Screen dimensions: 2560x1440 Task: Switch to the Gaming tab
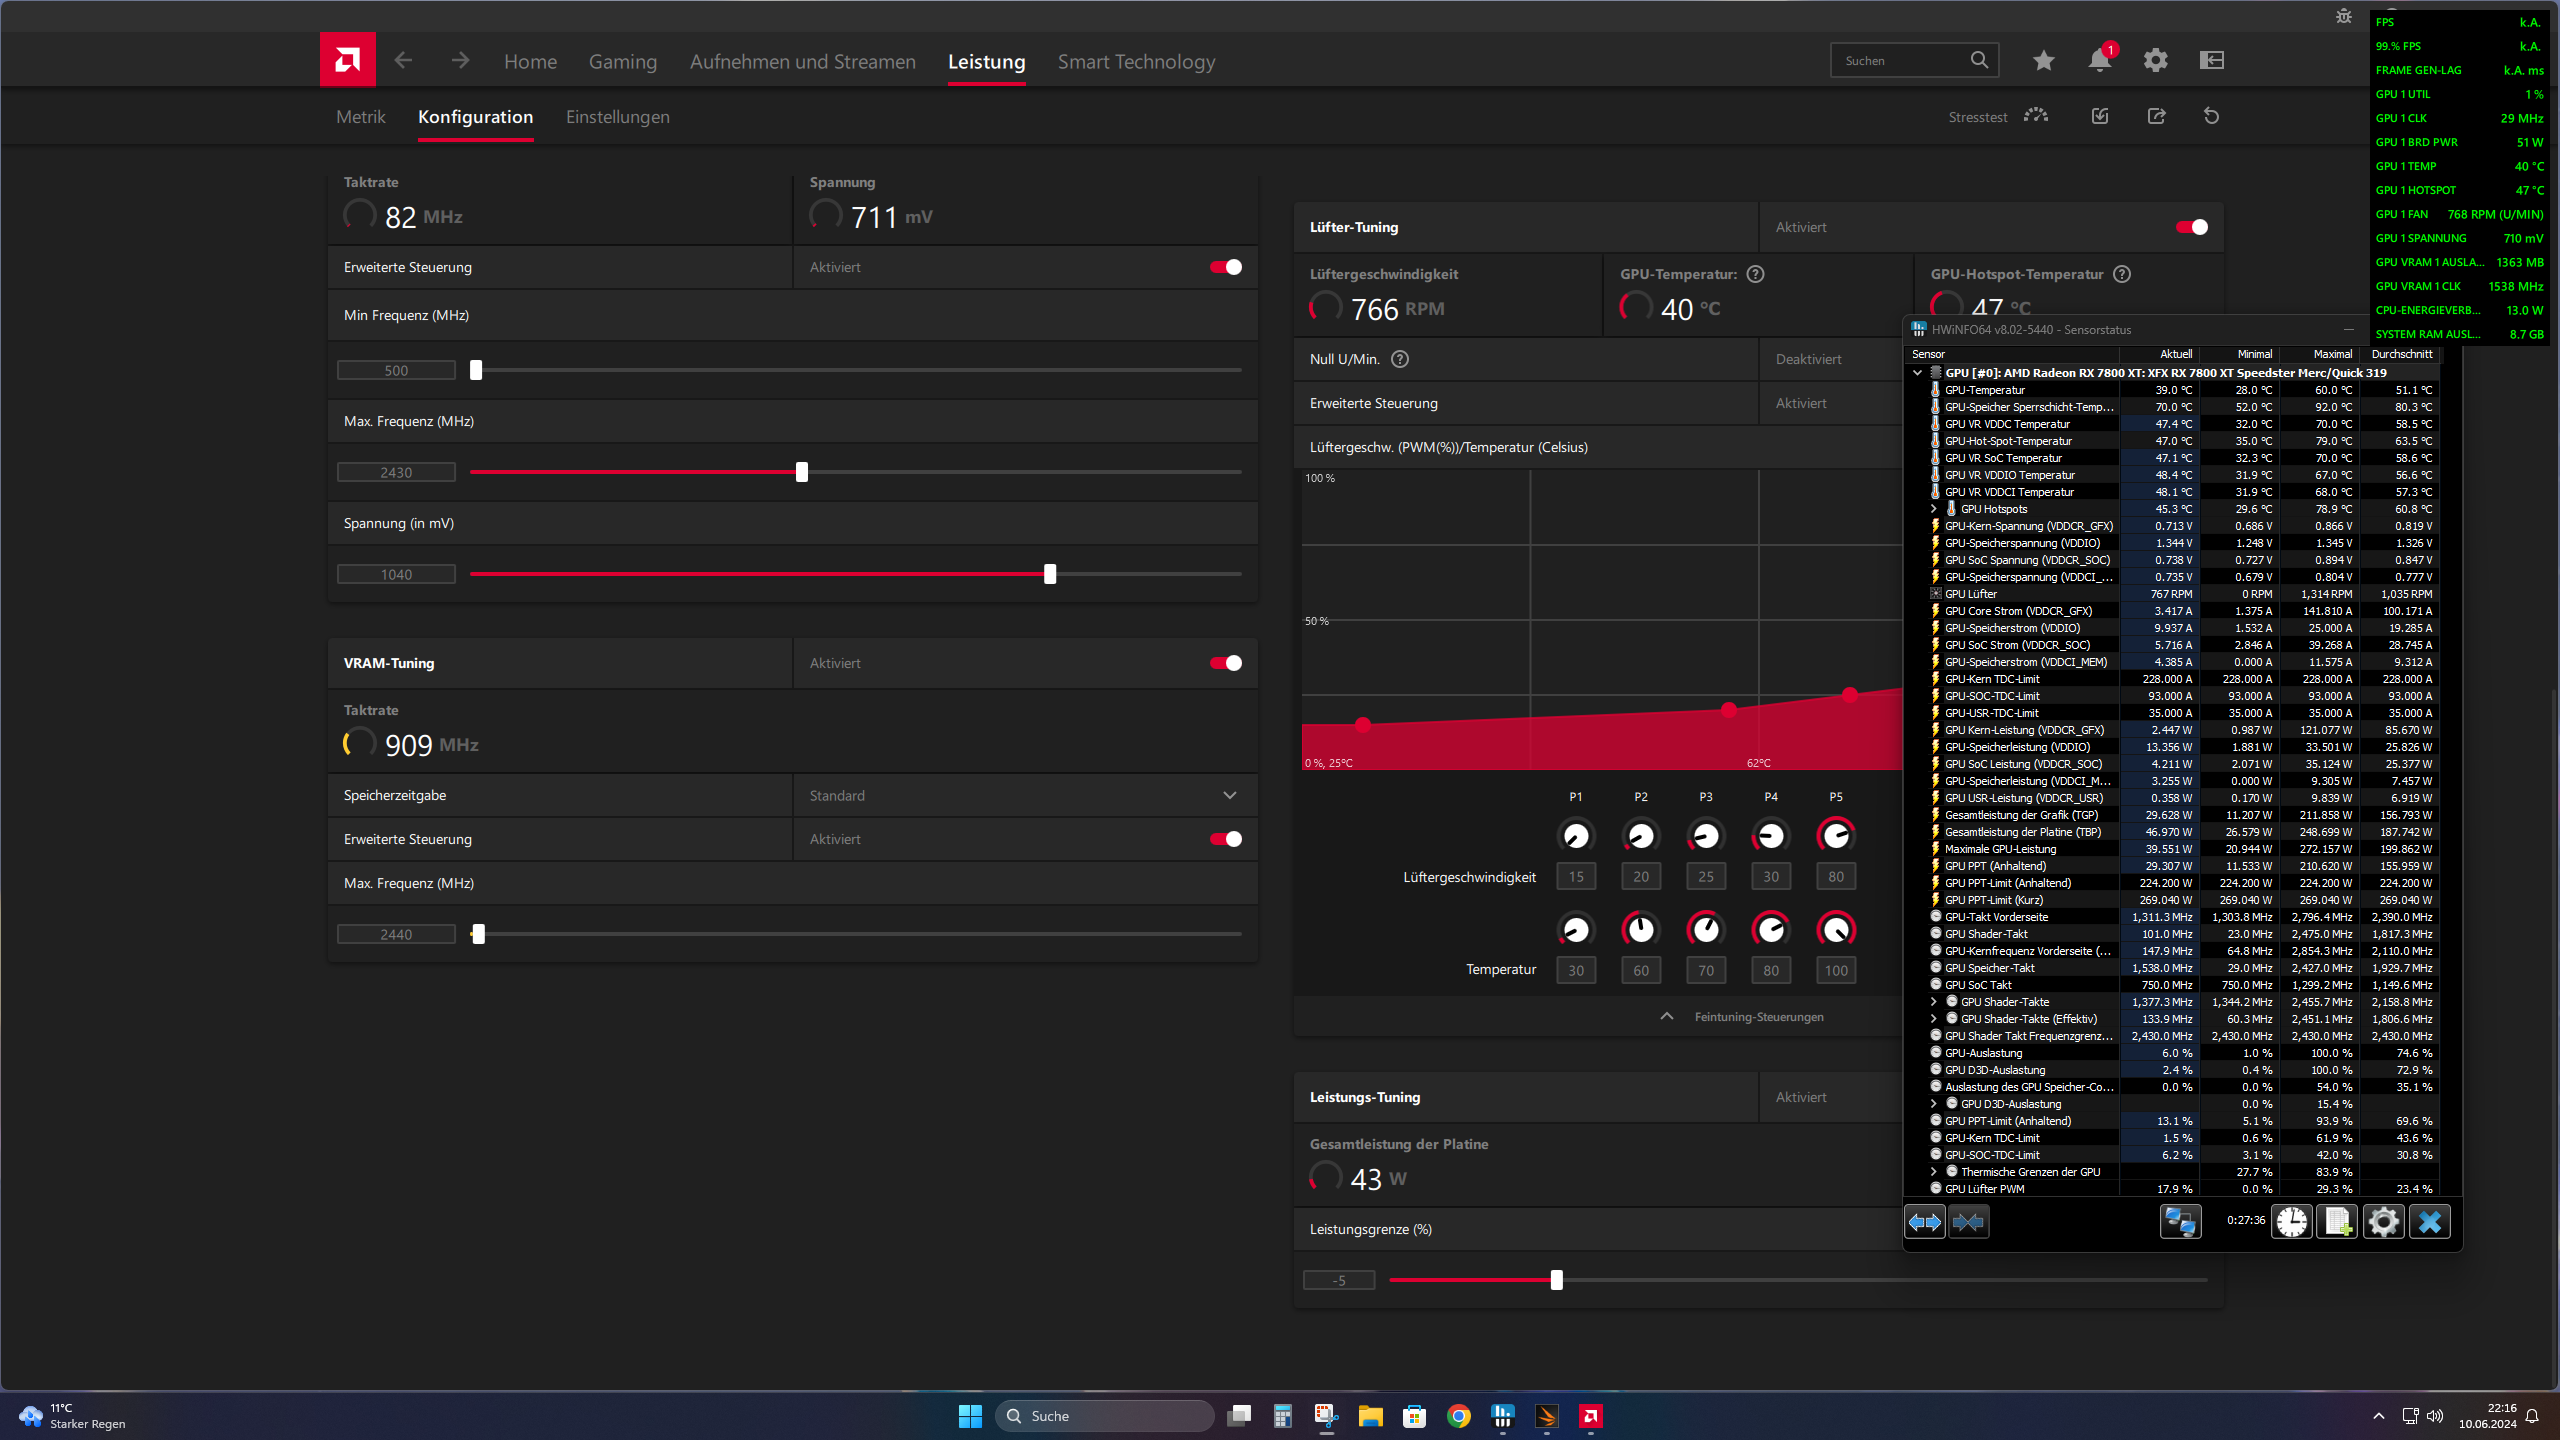point(622,62)
